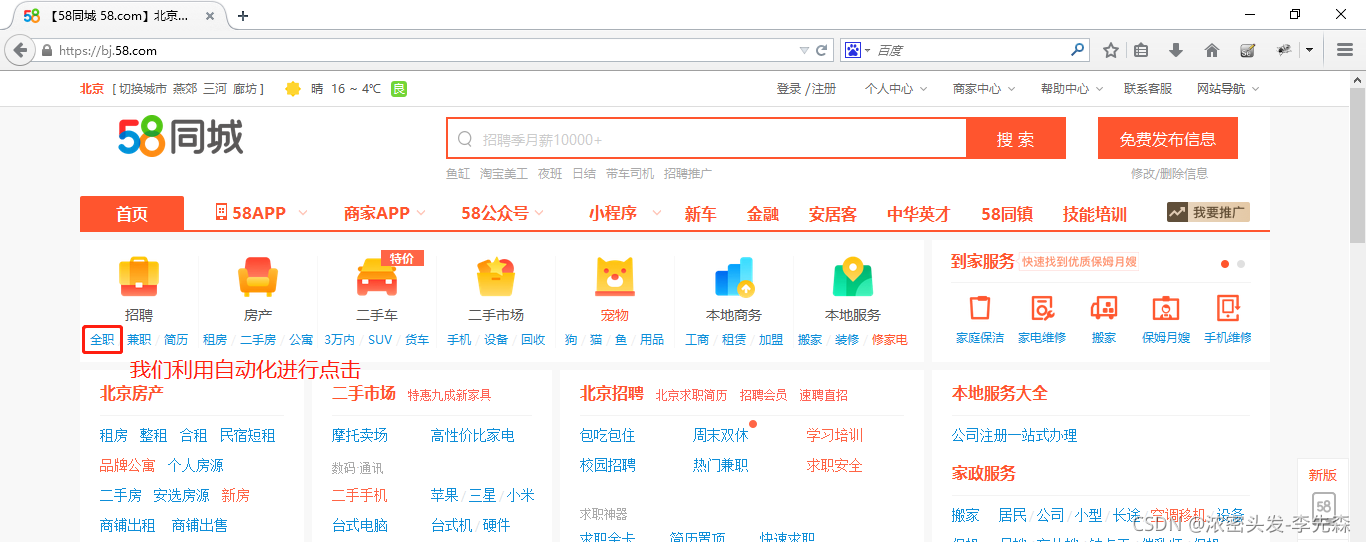Click the Baidu search magnifier icon

1077,49
